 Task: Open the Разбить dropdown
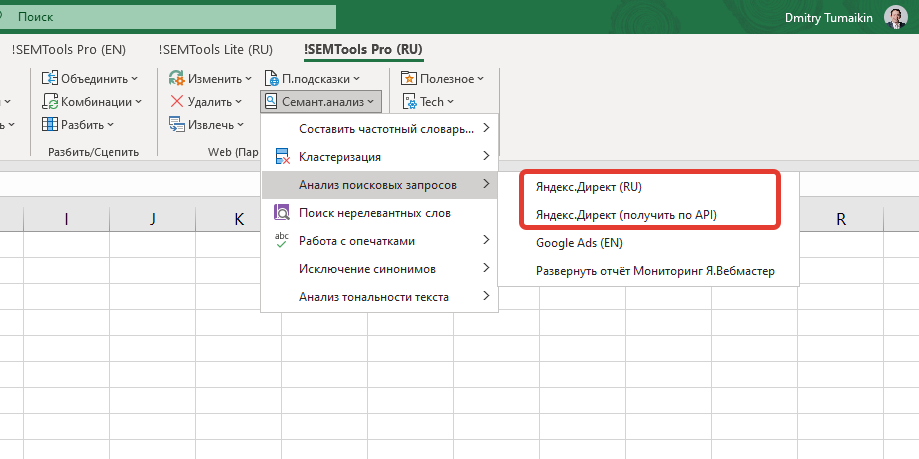tap(110, 124)
